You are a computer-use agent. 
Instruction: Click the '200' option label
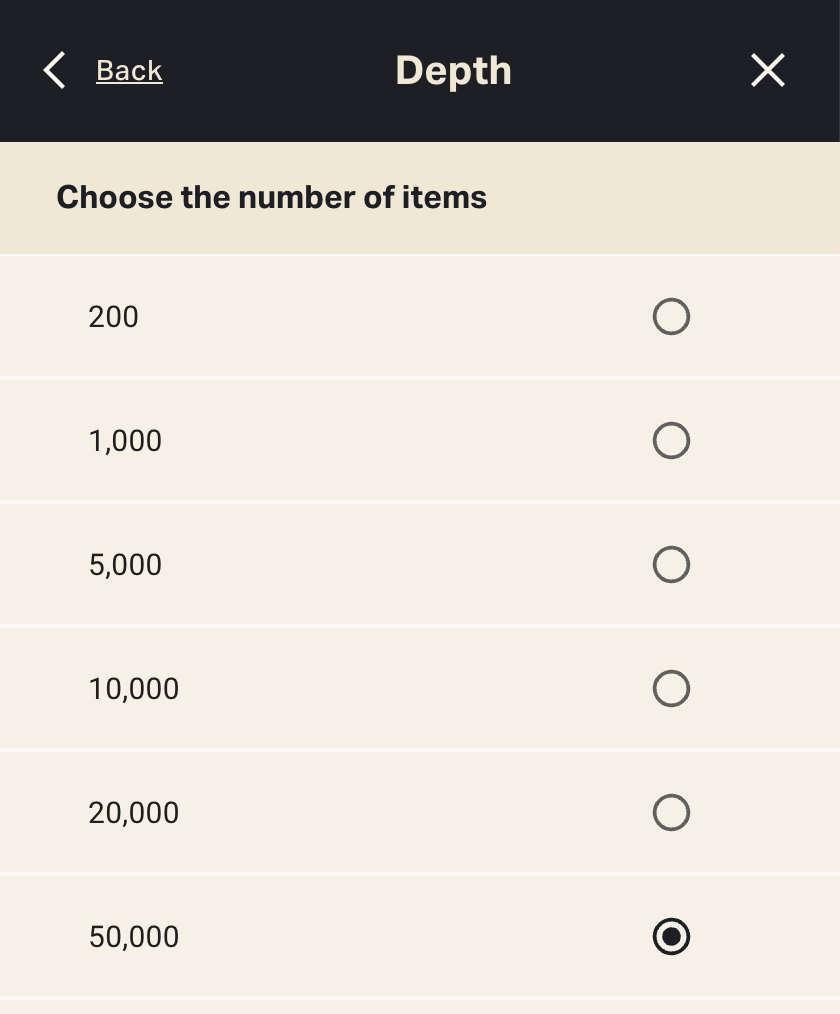(113, 317)
